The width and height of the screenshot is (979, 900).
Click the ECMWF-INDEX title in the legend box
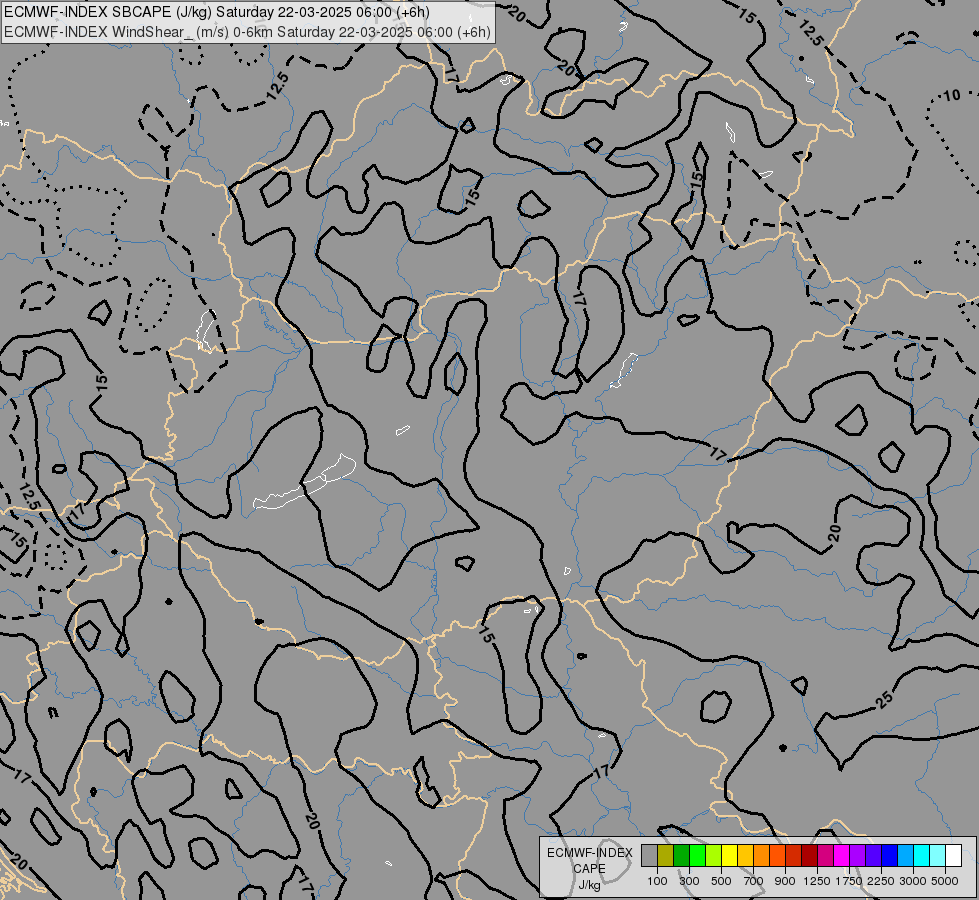pos(589,853)
